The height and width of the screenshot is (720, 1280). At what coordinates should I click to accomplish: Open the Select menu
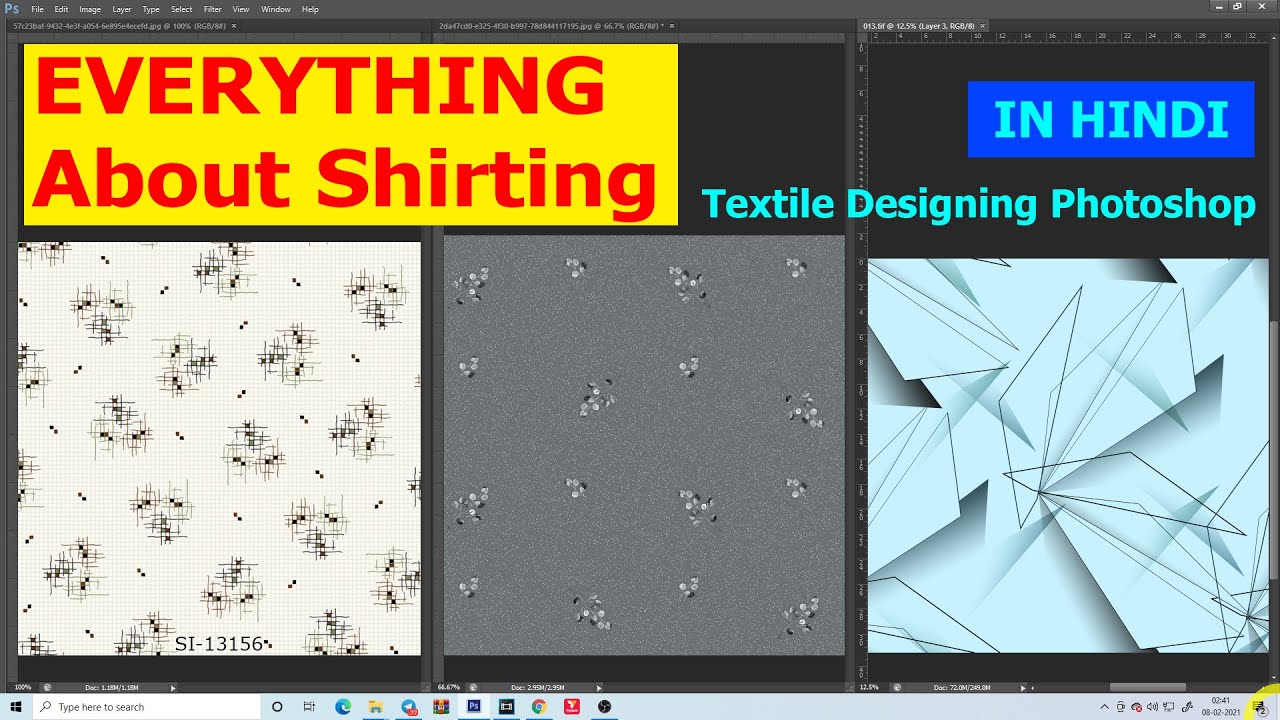[181, 9]
